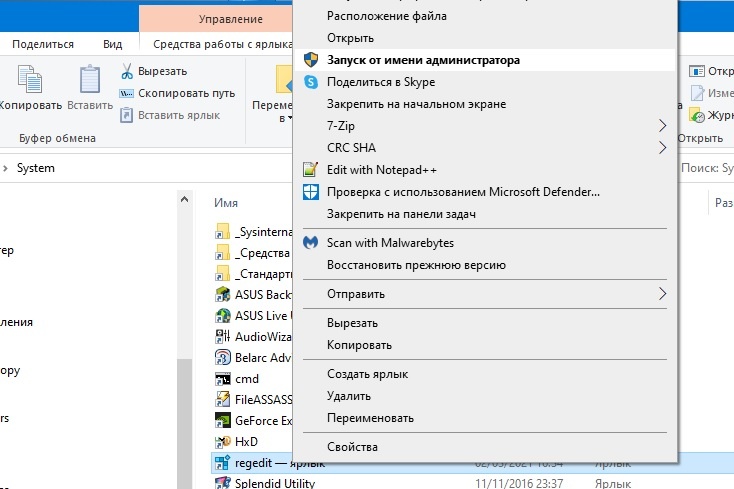734x489 pixels.
Task: Click the Поиск search field
Action: 706,168
